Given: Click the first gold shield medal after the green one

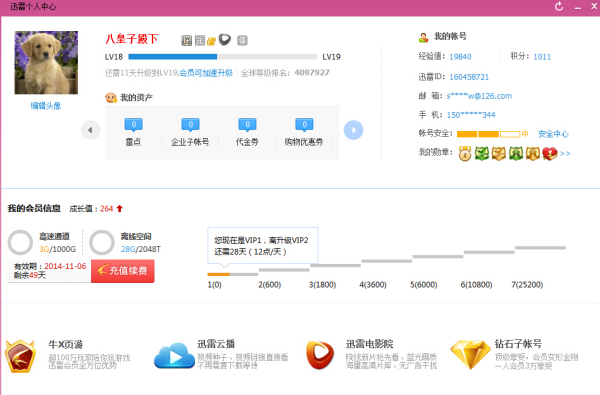Looking at the screenshot, I should (x=499, y=153).
